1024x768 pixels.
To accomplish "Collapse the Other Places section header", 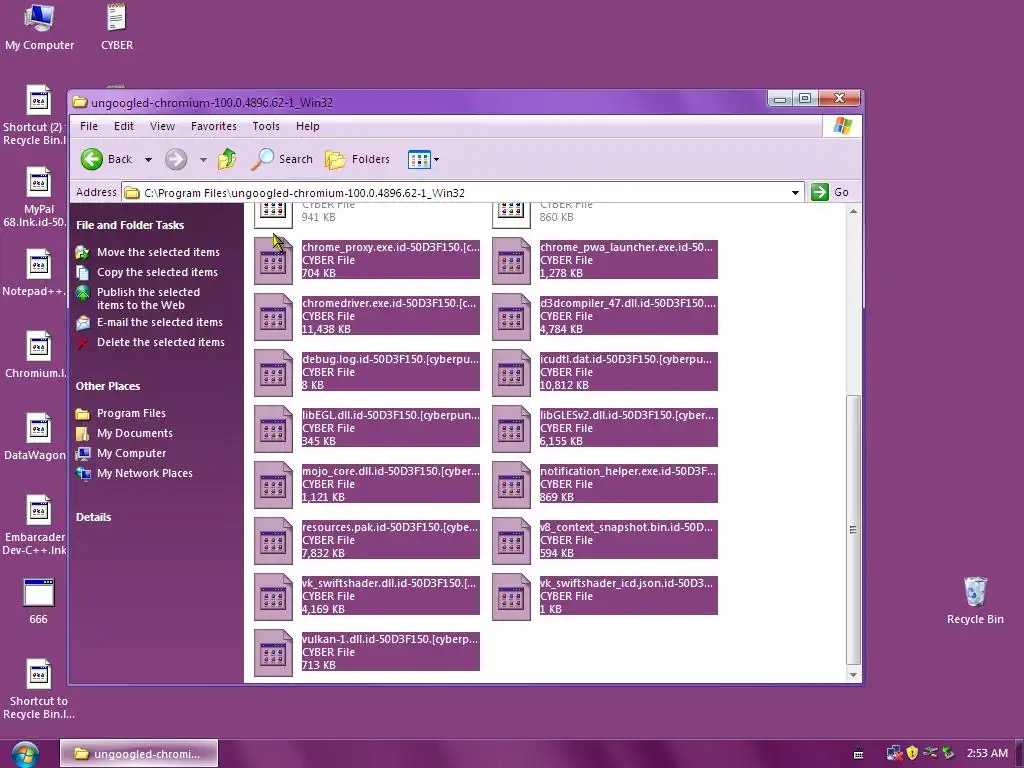I will [108, 386].
